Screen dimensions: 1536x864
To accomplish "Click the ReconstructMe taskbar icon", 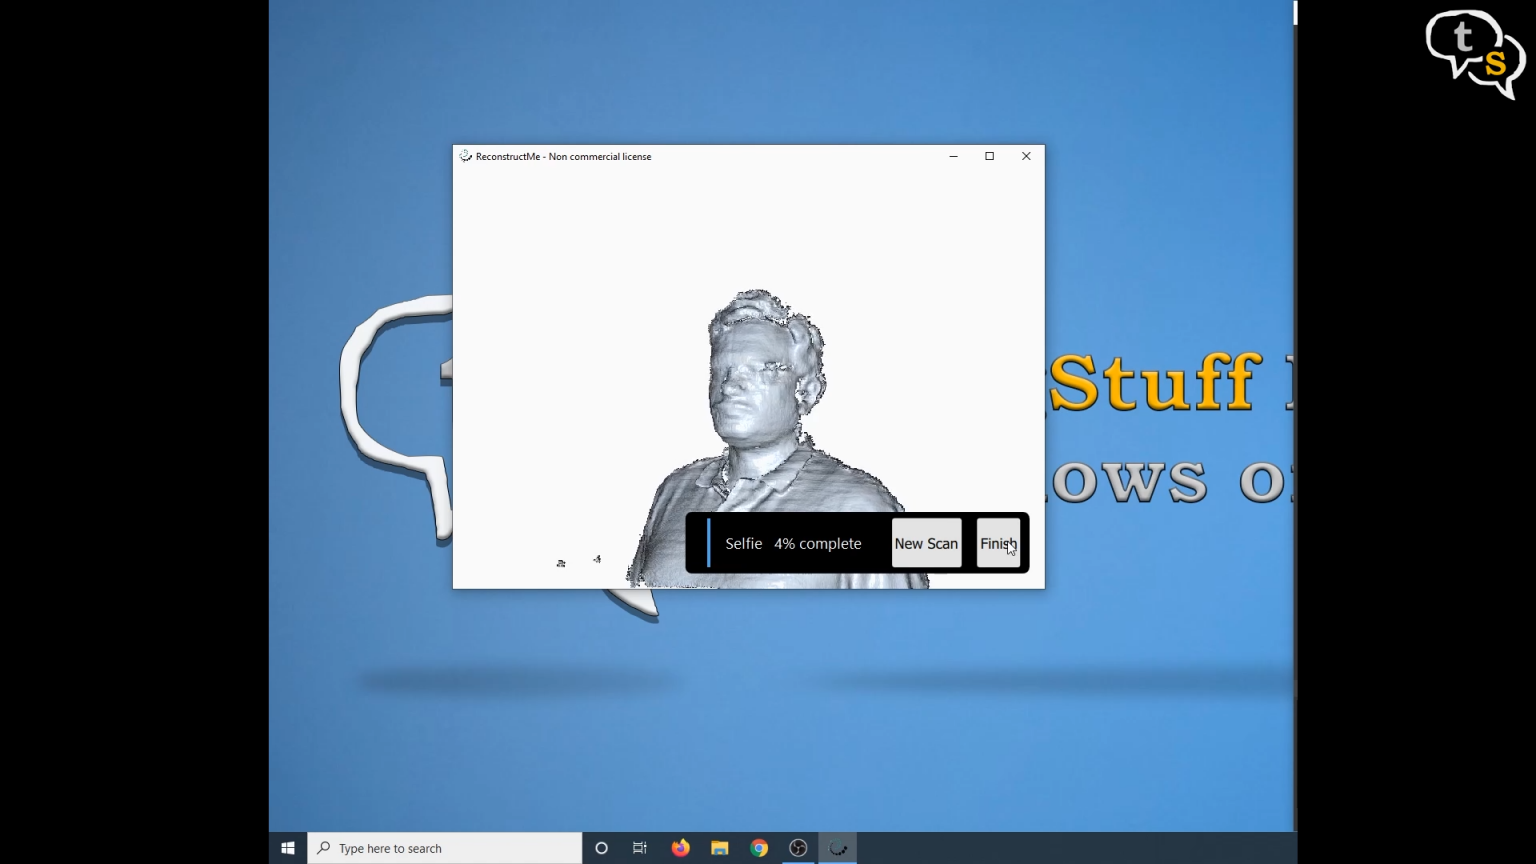I will (838, 848).
